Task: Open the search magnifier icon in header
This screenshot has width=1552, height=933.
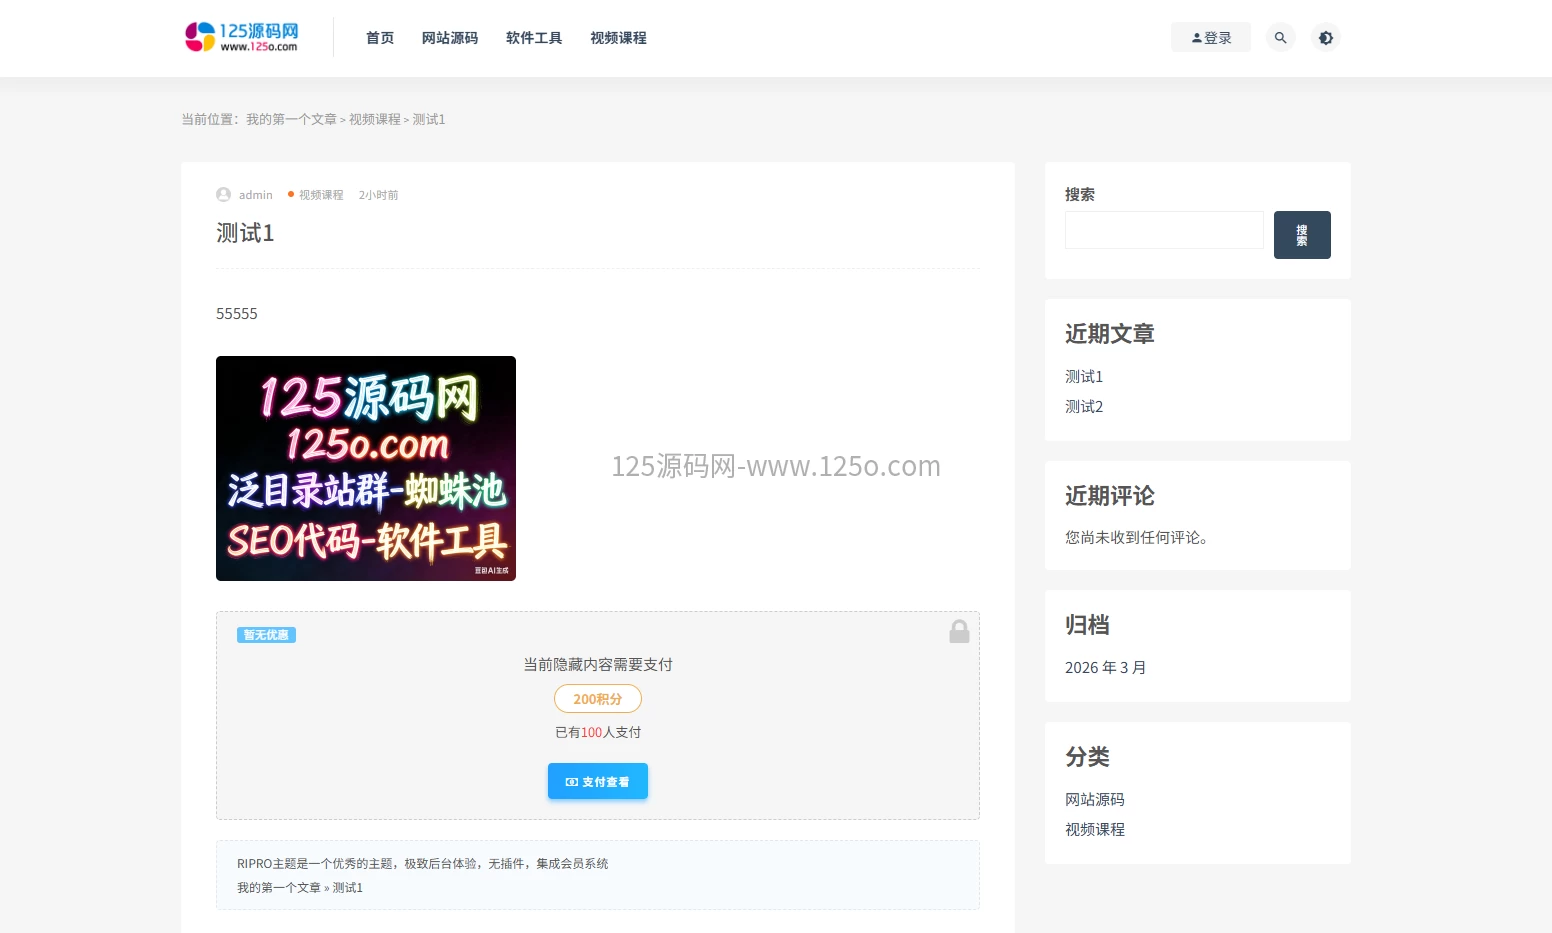Action: pyautogui.click(x=1280, y=38)
